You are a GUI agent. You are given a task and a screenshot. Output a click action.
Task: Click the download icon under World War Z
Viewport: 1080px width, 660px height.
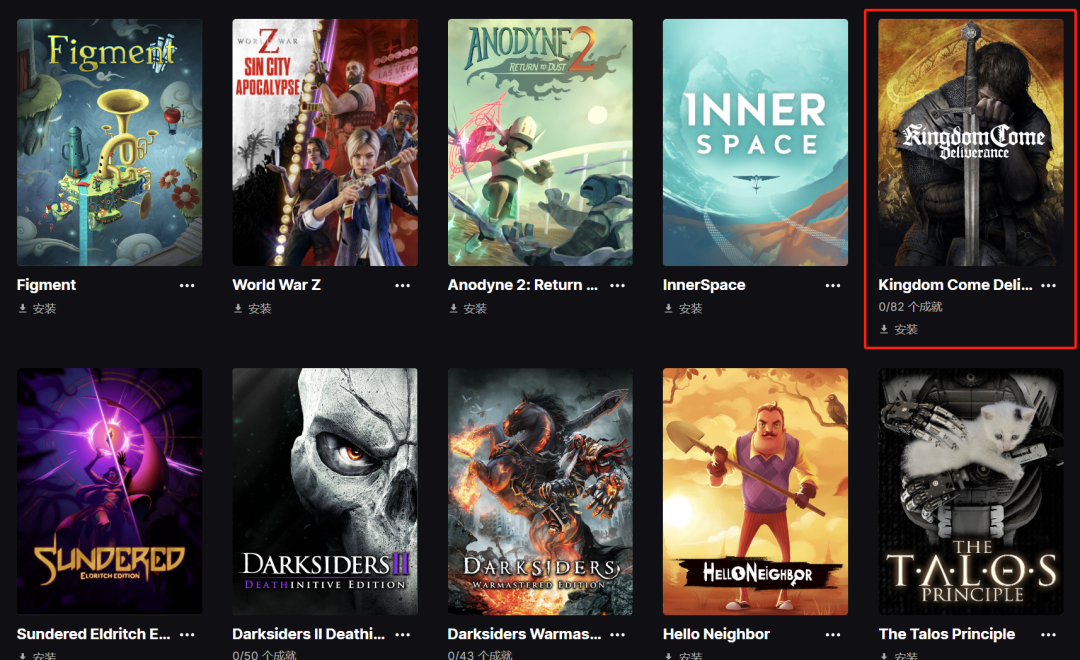238,309
